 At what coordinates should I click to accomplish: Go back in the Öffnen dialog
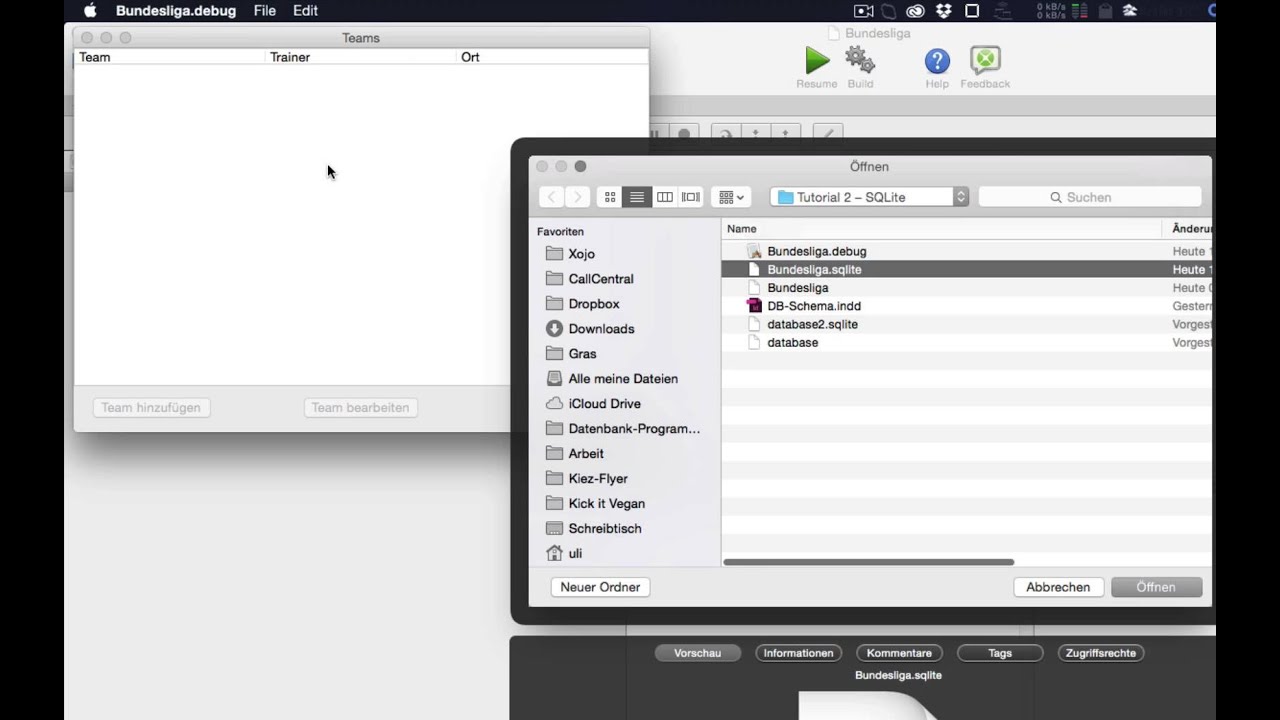[x=552, y=197]
